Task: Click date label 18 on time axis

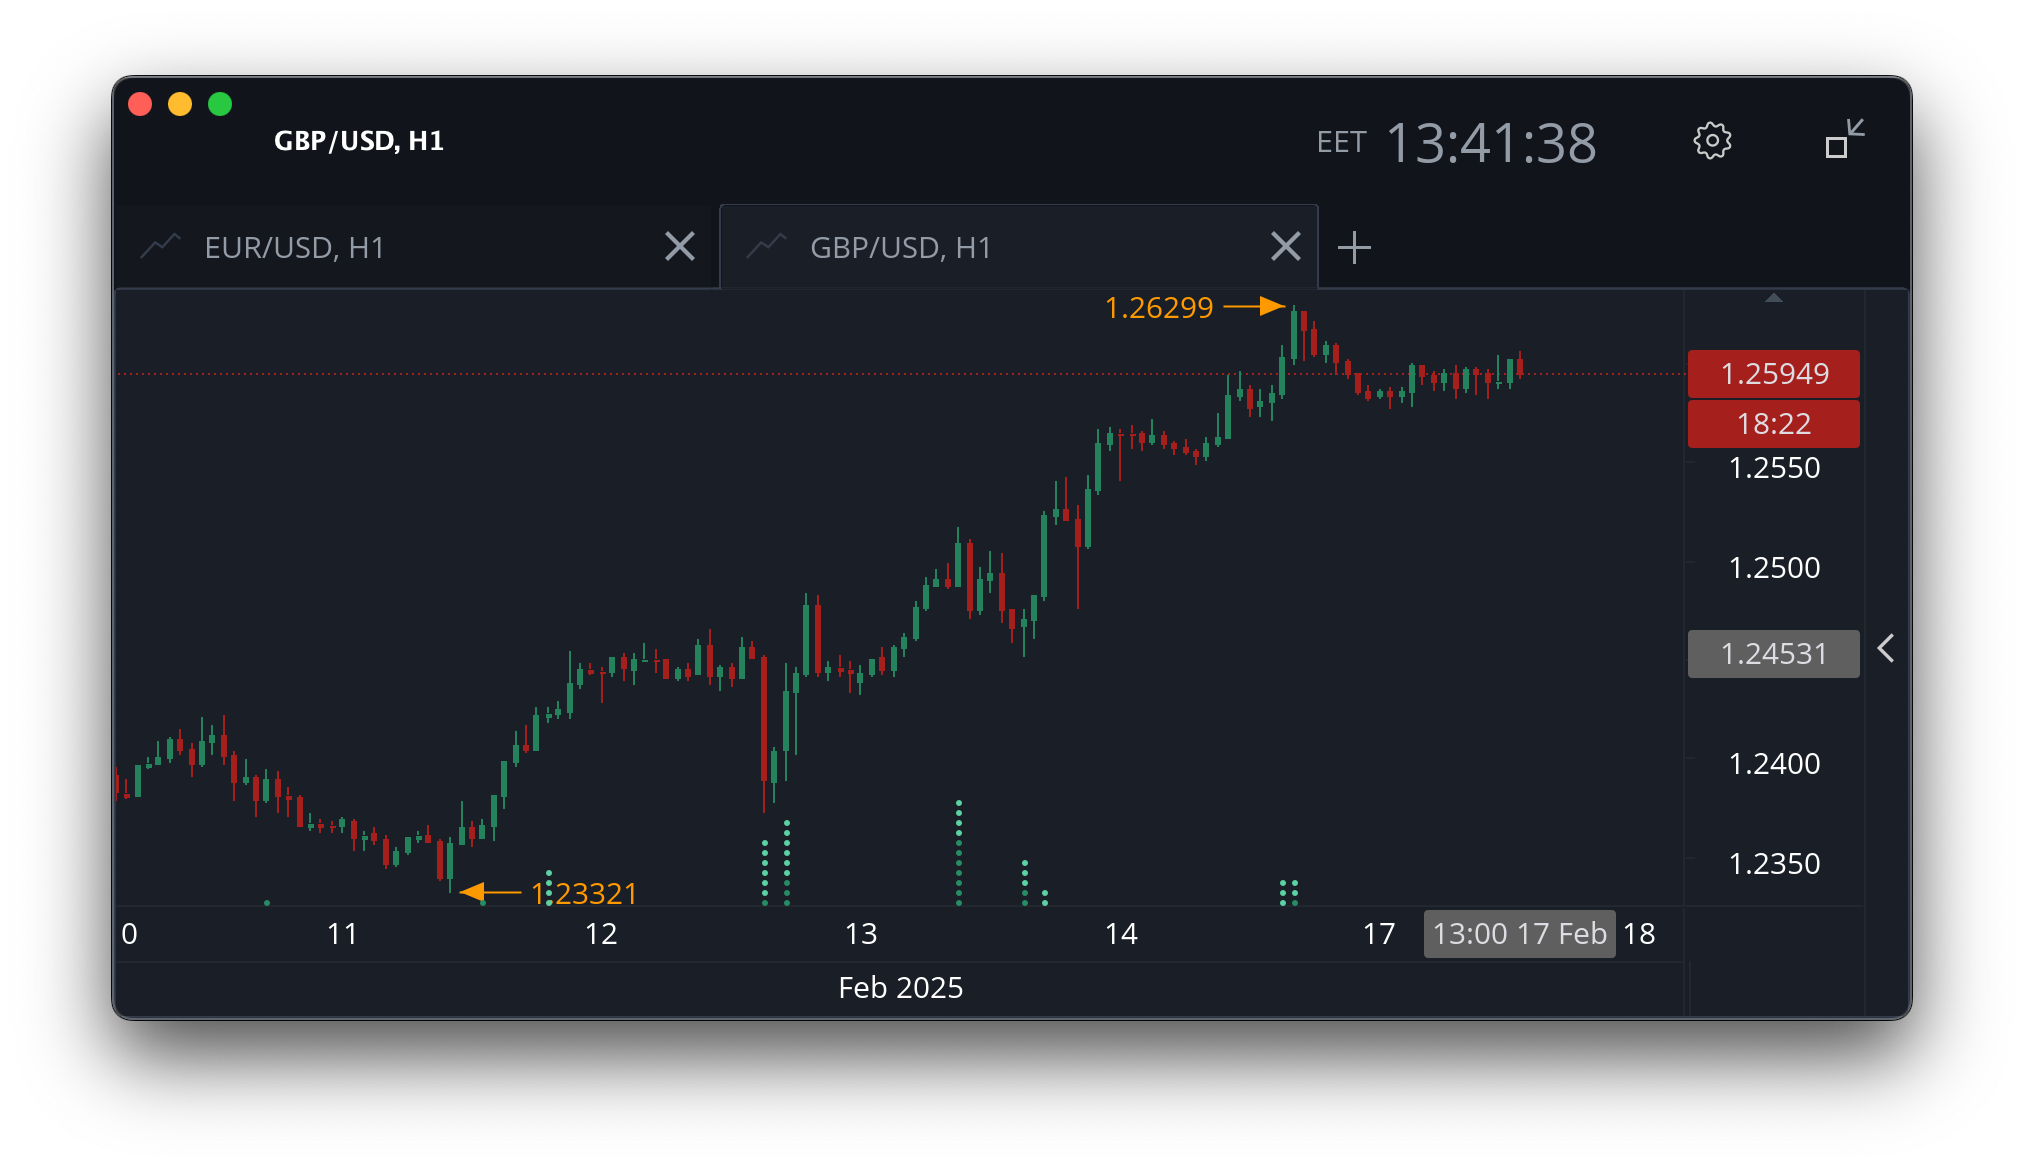Action: point(1639,934)
